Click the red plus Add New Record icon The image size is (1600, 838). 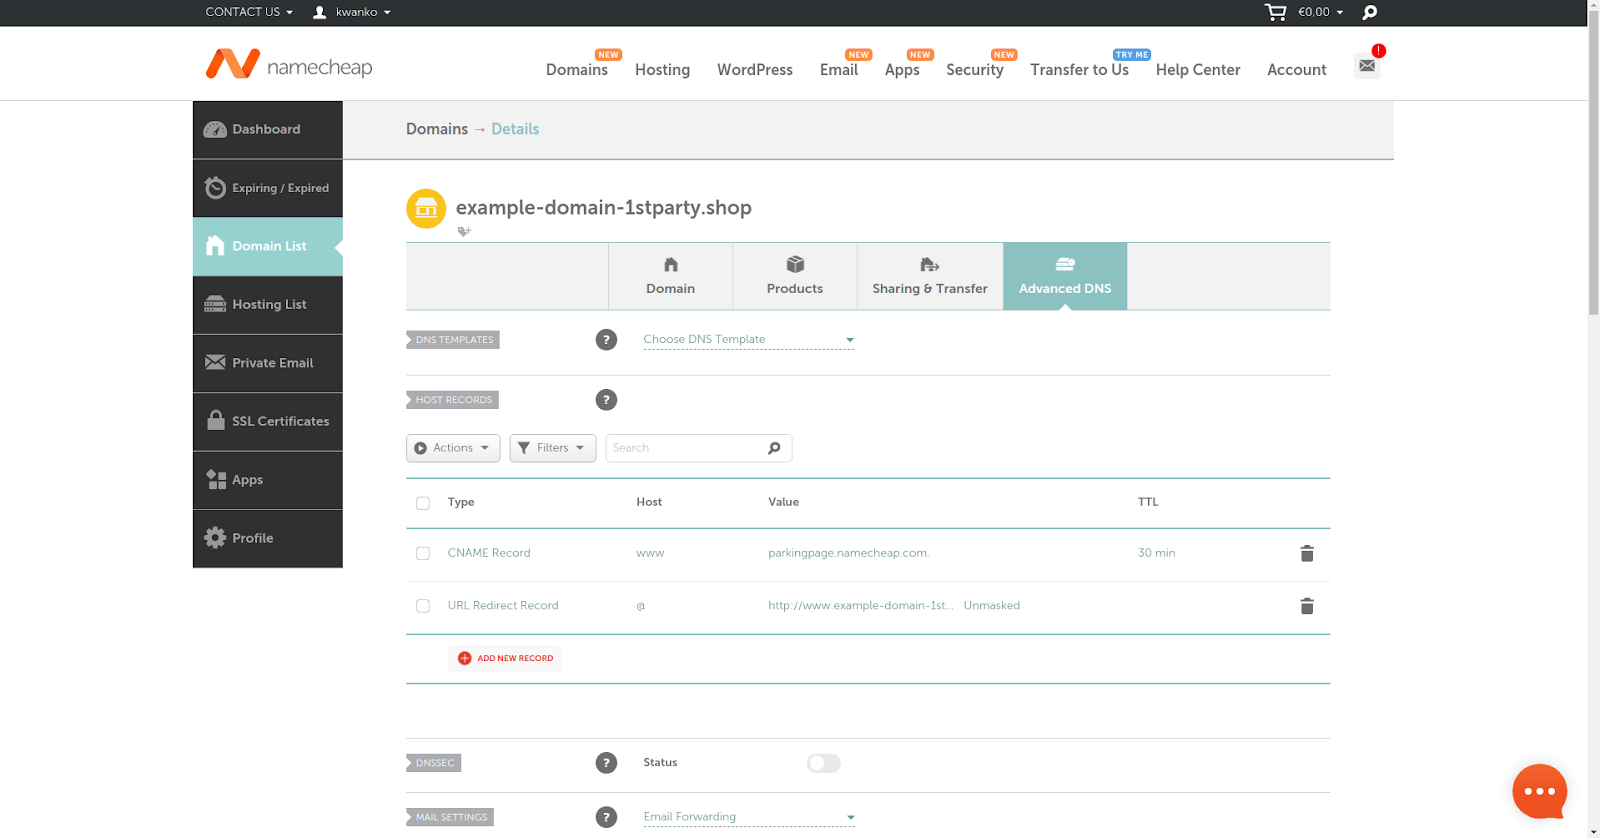click(x=464, y=658)
